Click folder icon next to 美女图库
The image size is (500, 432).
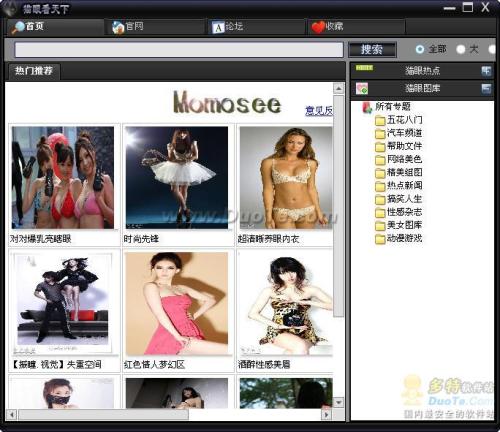[380, 226]
